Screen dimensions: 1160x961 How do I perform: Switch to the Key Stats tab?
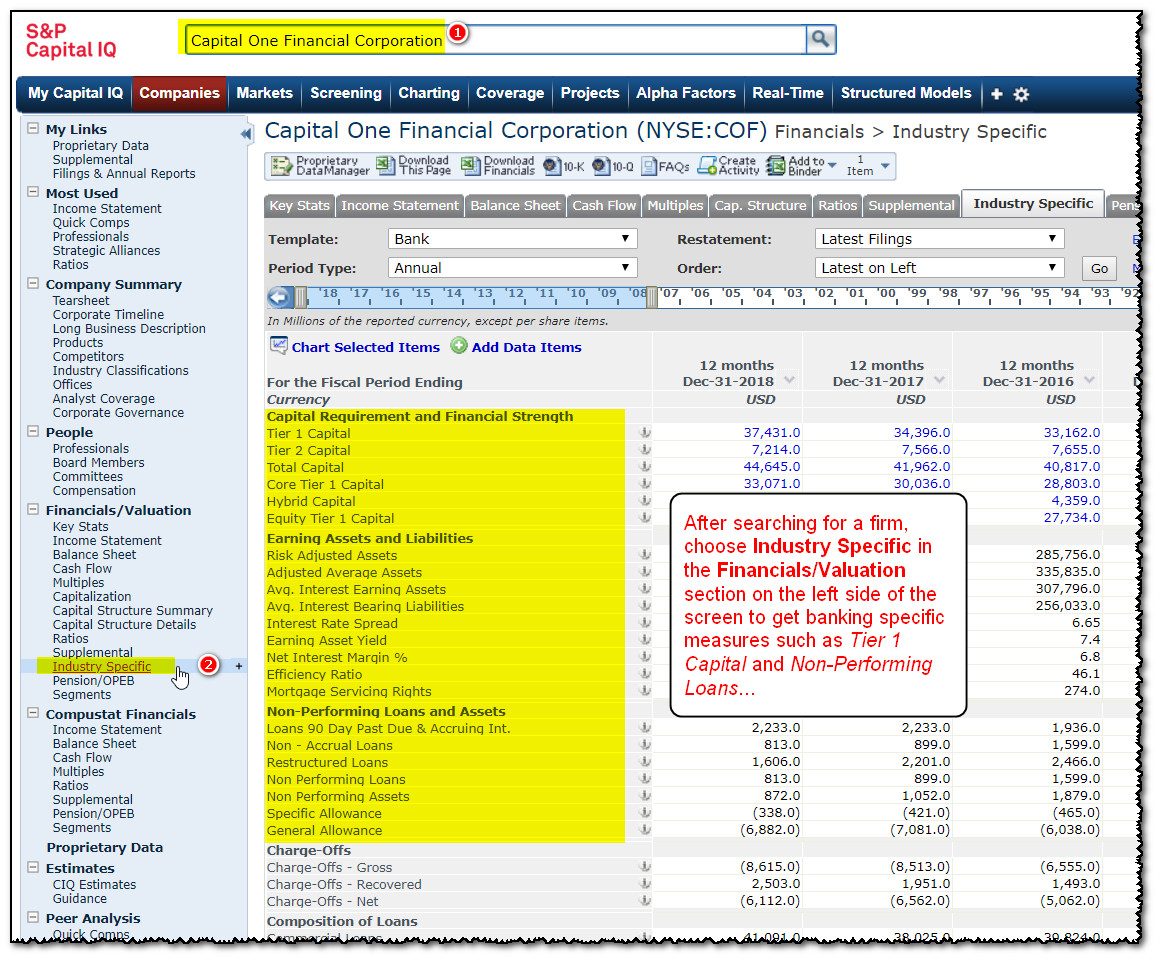pos(300,206)
